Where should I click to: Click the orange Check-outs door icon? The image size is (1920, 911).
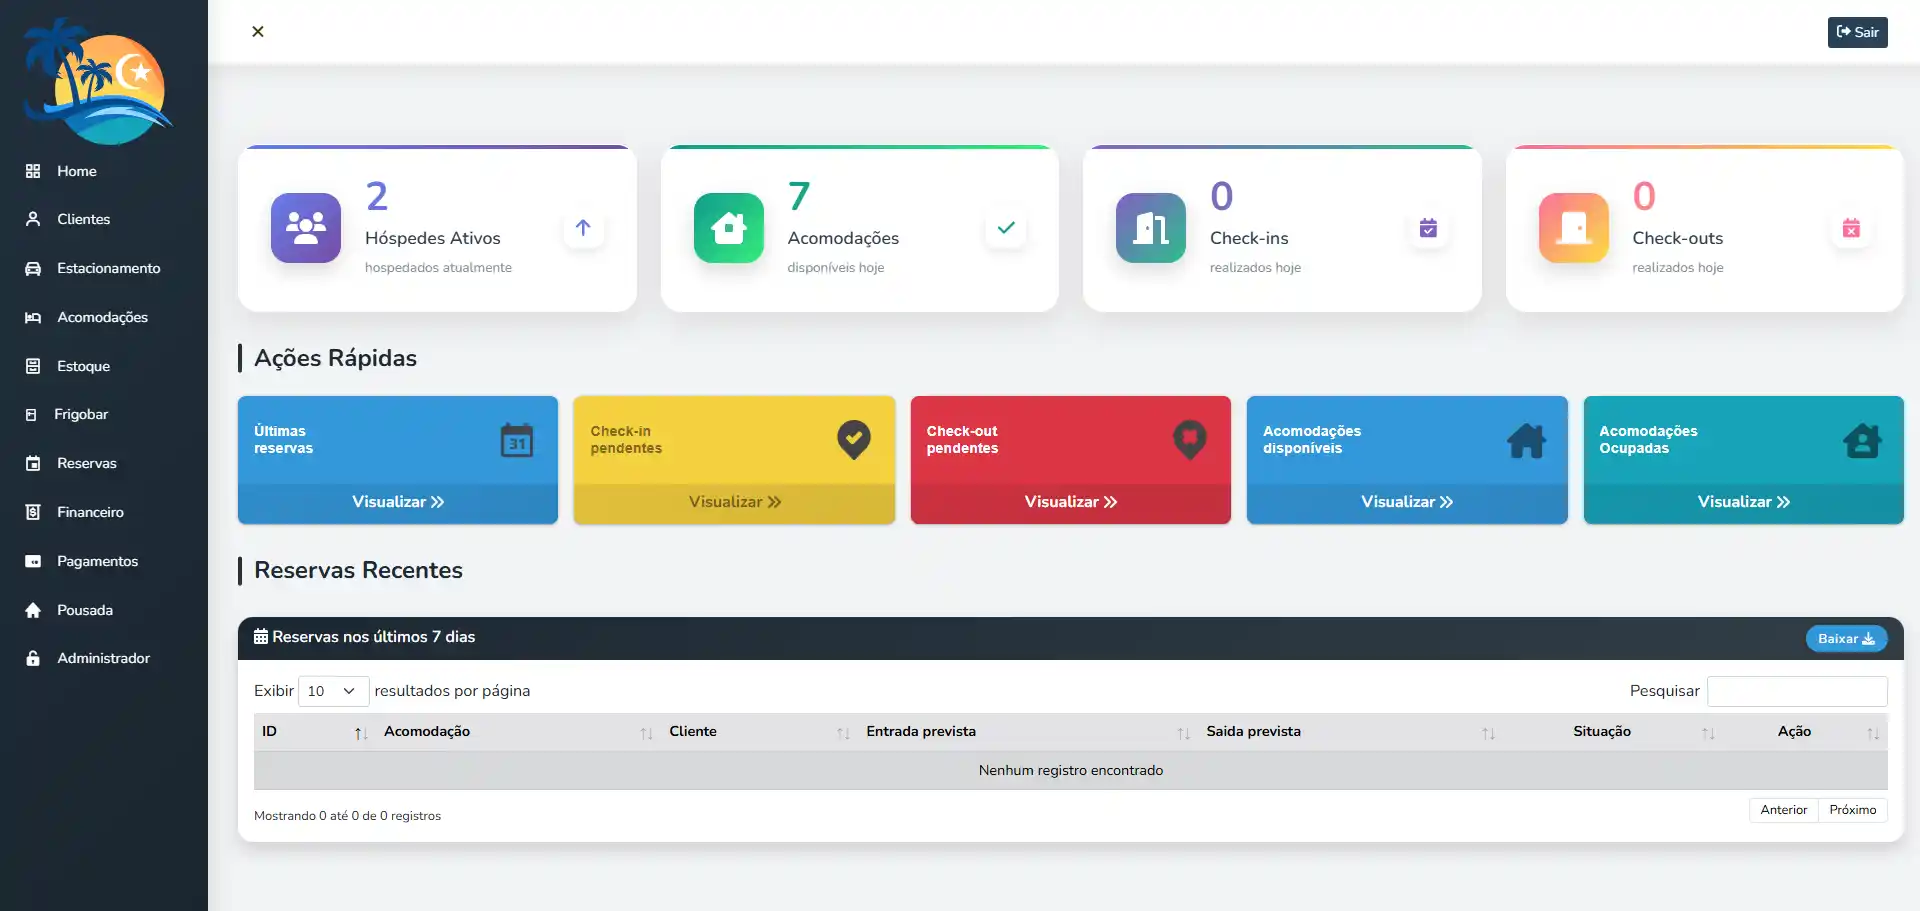click(x=1573, y=228)
